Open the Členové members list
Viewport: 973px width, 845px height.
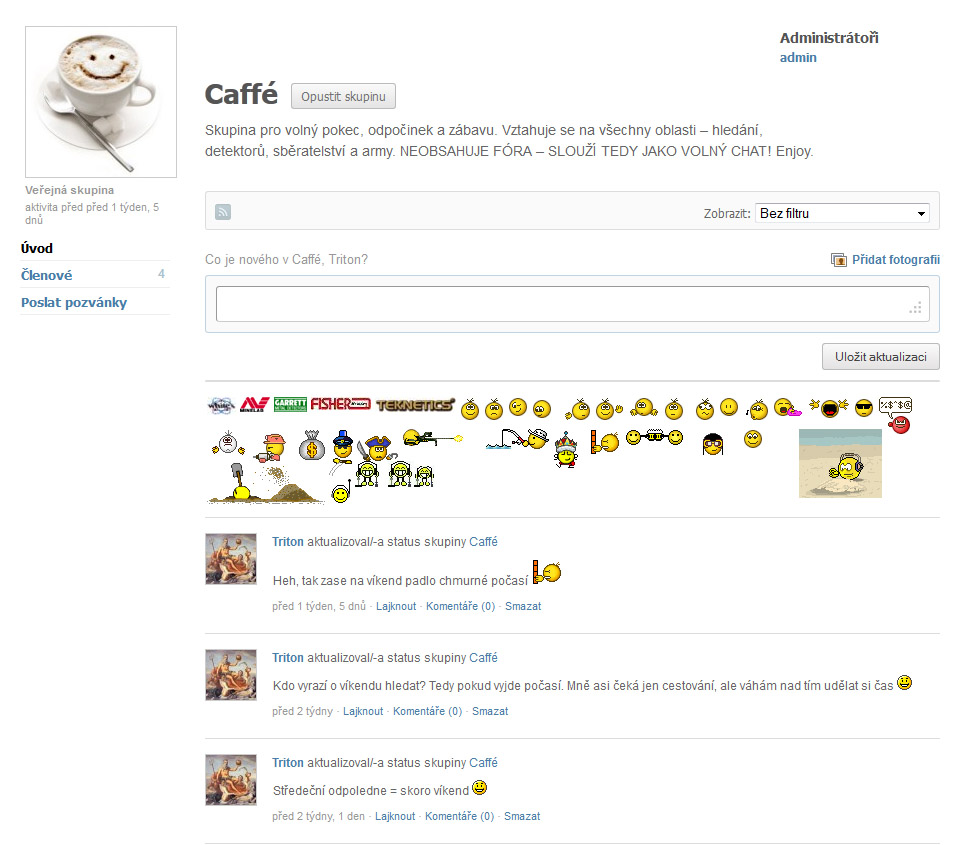tap(47, 275)
